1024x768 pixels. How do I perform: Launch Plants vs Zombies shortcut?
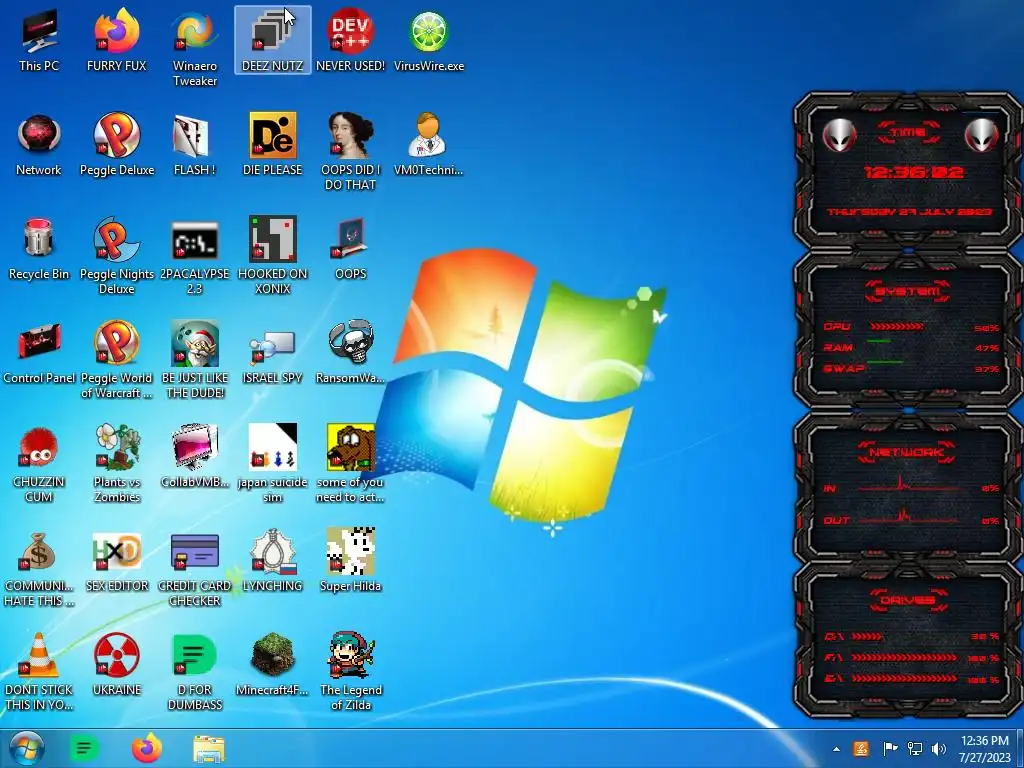117,463
